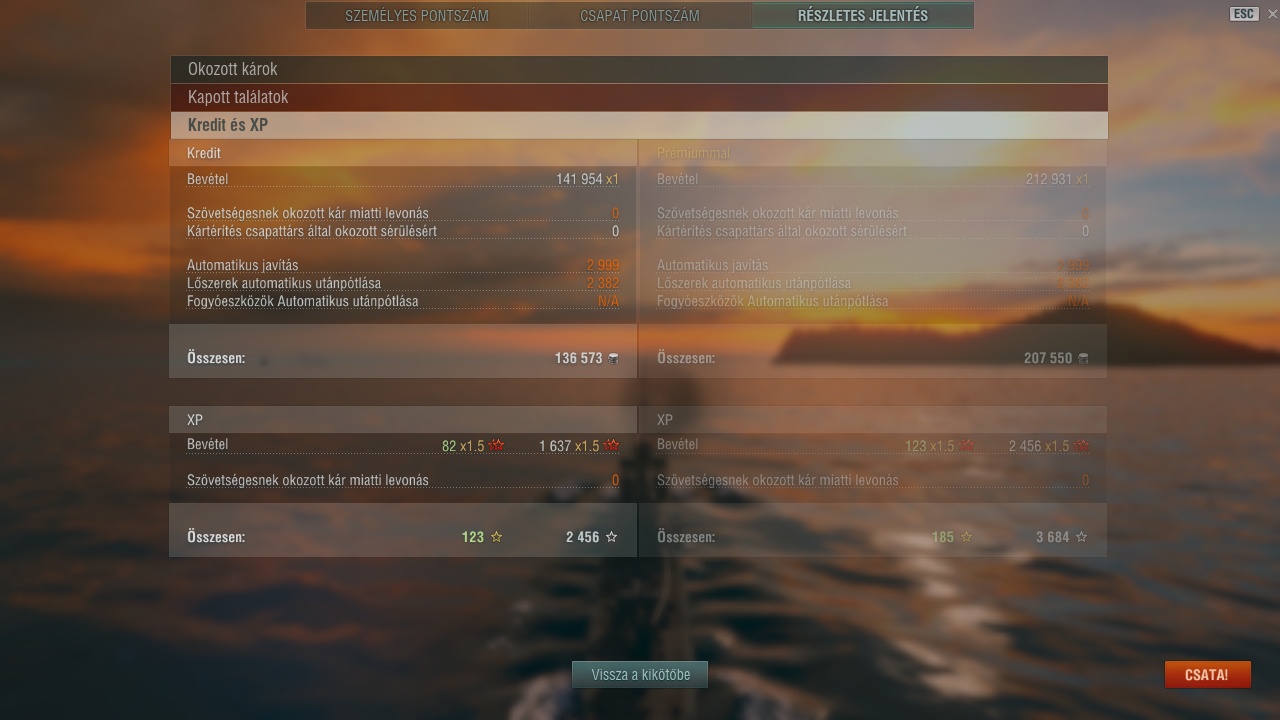This screenshot has width=1280, height=720.
Task: Open the Csapat pontszám tab
Action: [x=640, y=16]
